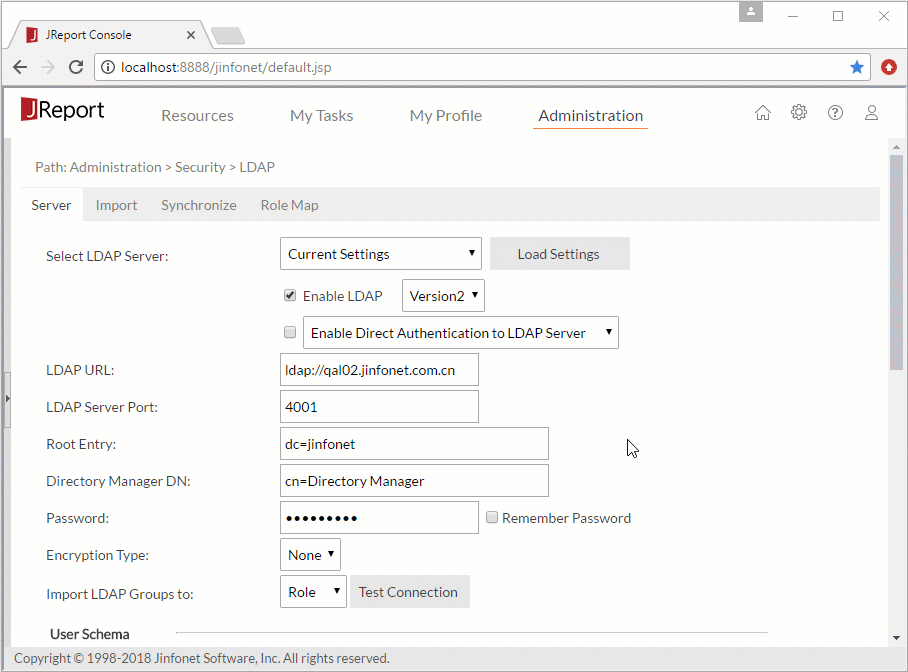
Task: Switch to the Synchronize tab
Action: pos(199,205)
